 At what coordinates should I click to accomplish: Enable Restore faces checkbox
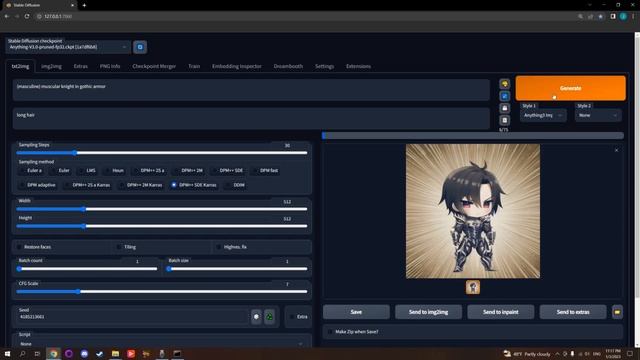click(19, 247)
